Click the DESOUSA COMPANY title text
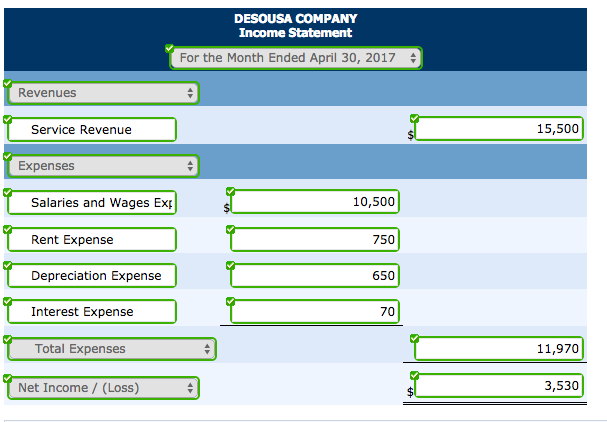The width and height of the screenshot is (607, 422). coord(296,19)
